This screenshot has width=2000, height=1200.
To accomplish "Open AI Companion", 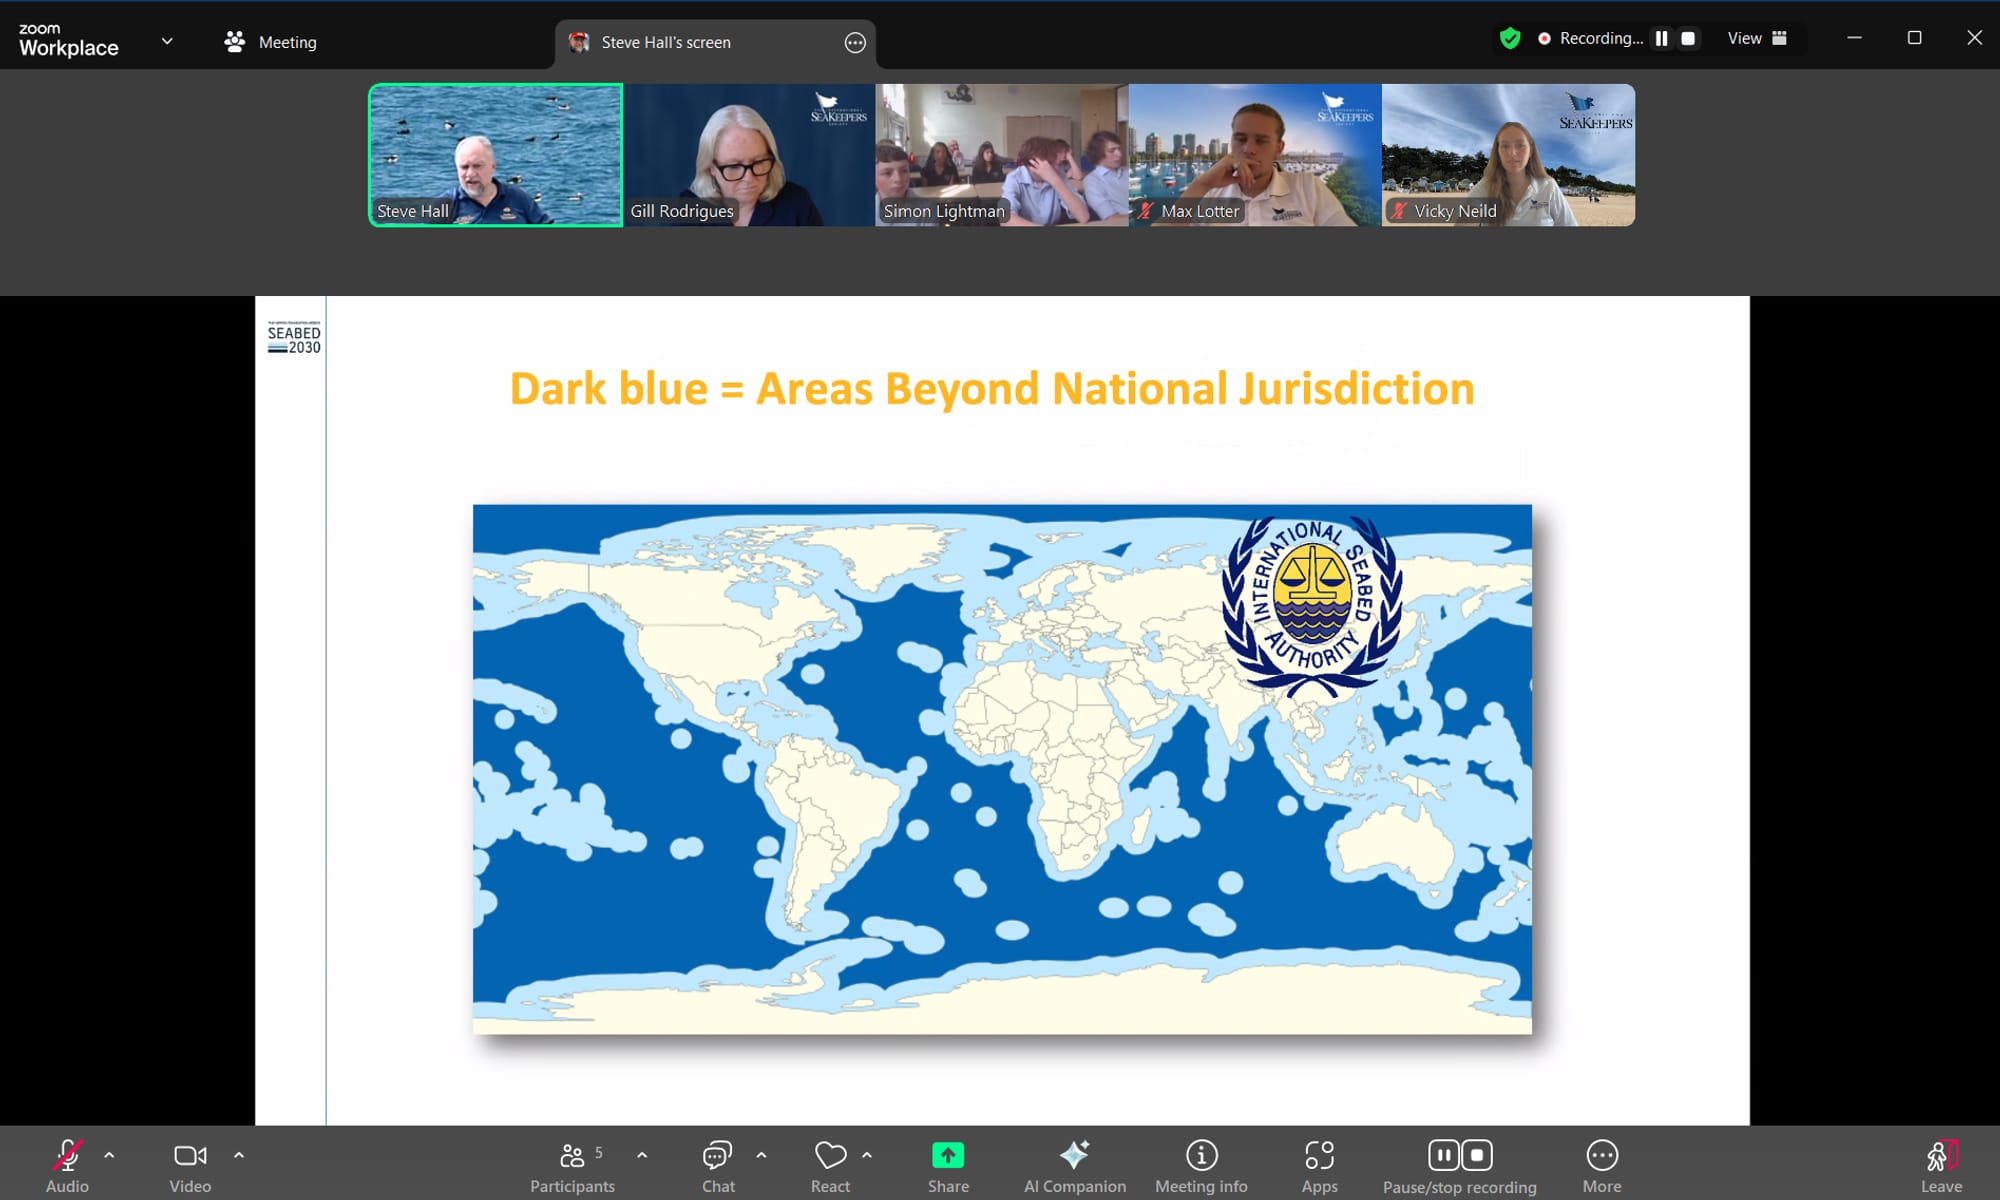I will pyautogui.click(x=1075, y=1167).
